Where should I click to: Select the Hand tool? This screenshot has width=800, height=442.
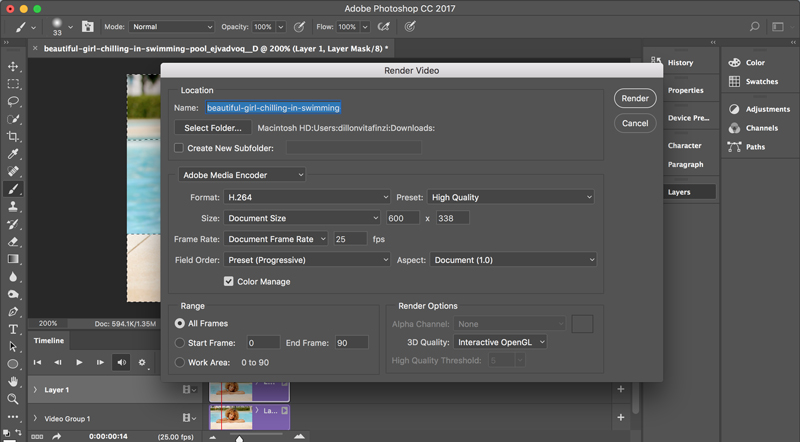pos(13,381)
